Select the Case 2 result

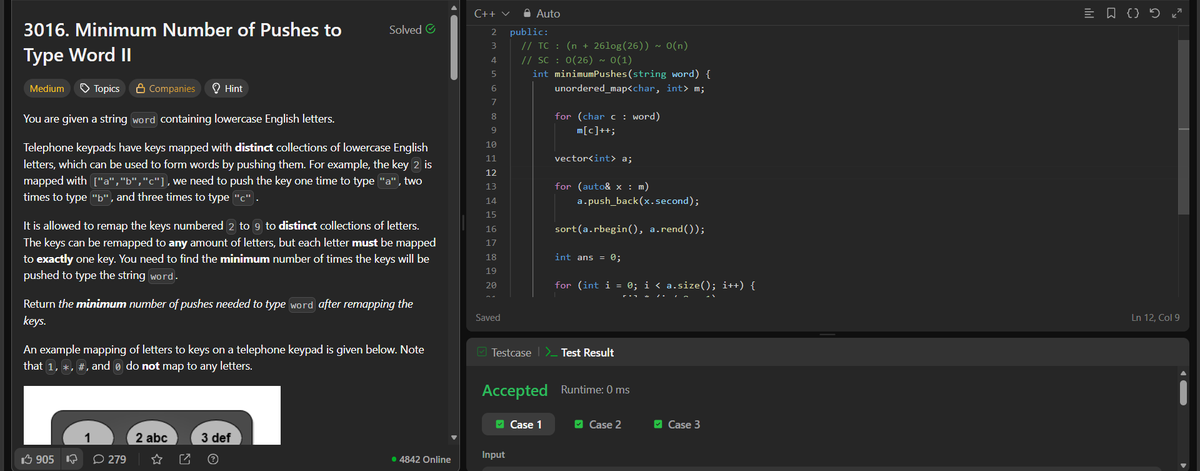pyautogui.click(x=598, y=425)
